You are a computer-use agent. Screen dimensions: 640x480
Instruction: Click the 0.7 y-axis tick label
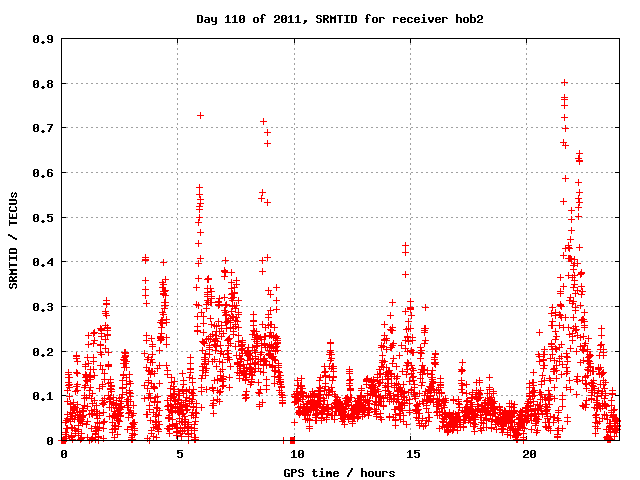pos(44,128)
